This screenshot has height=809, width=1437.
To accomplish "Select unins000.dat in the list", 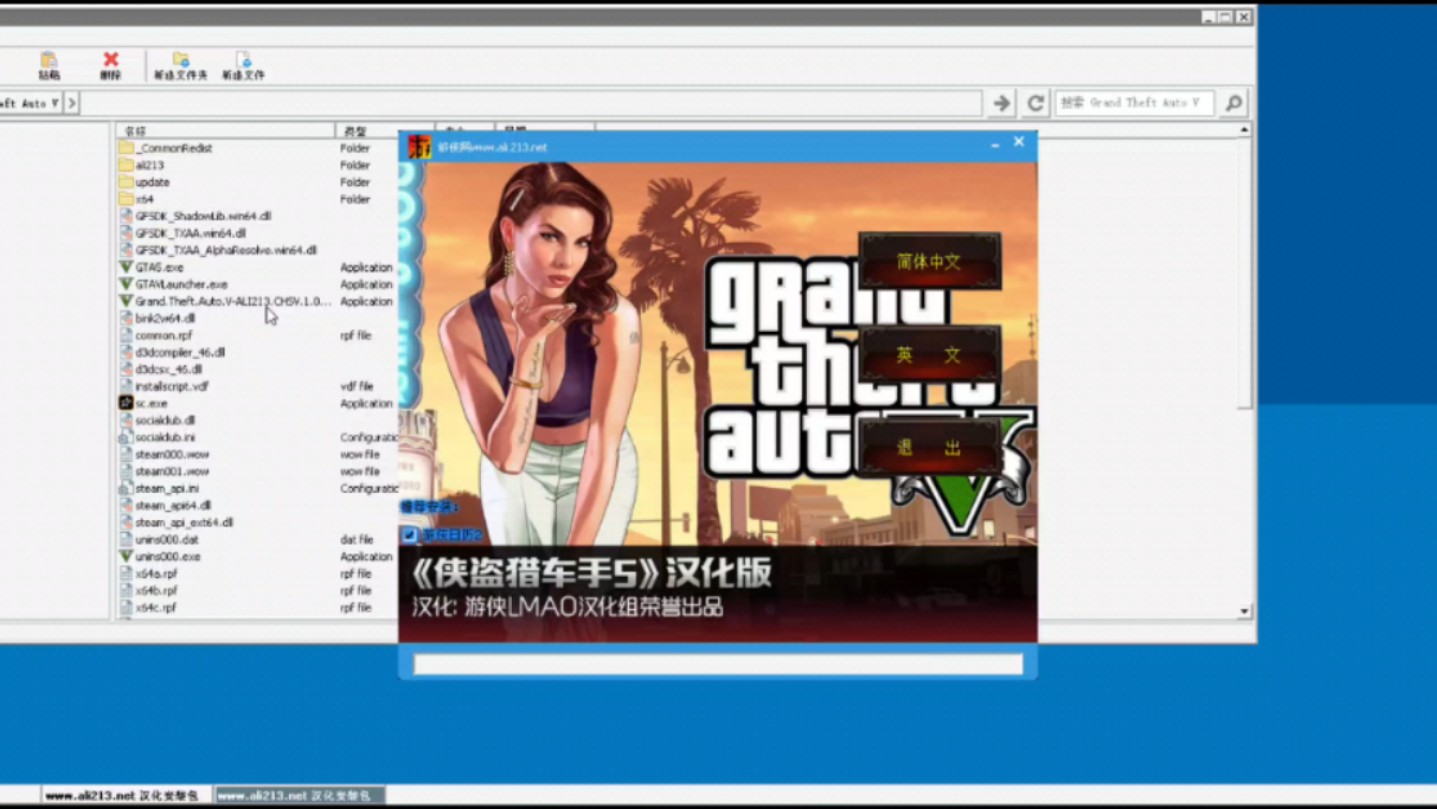I will pos(167,539).
